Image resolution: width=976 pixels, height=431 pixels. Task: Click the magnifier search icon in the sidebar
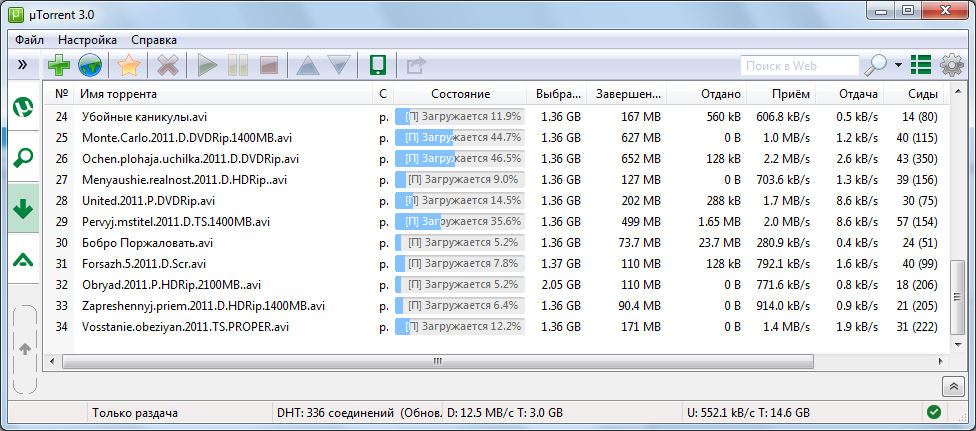[22, 156]
